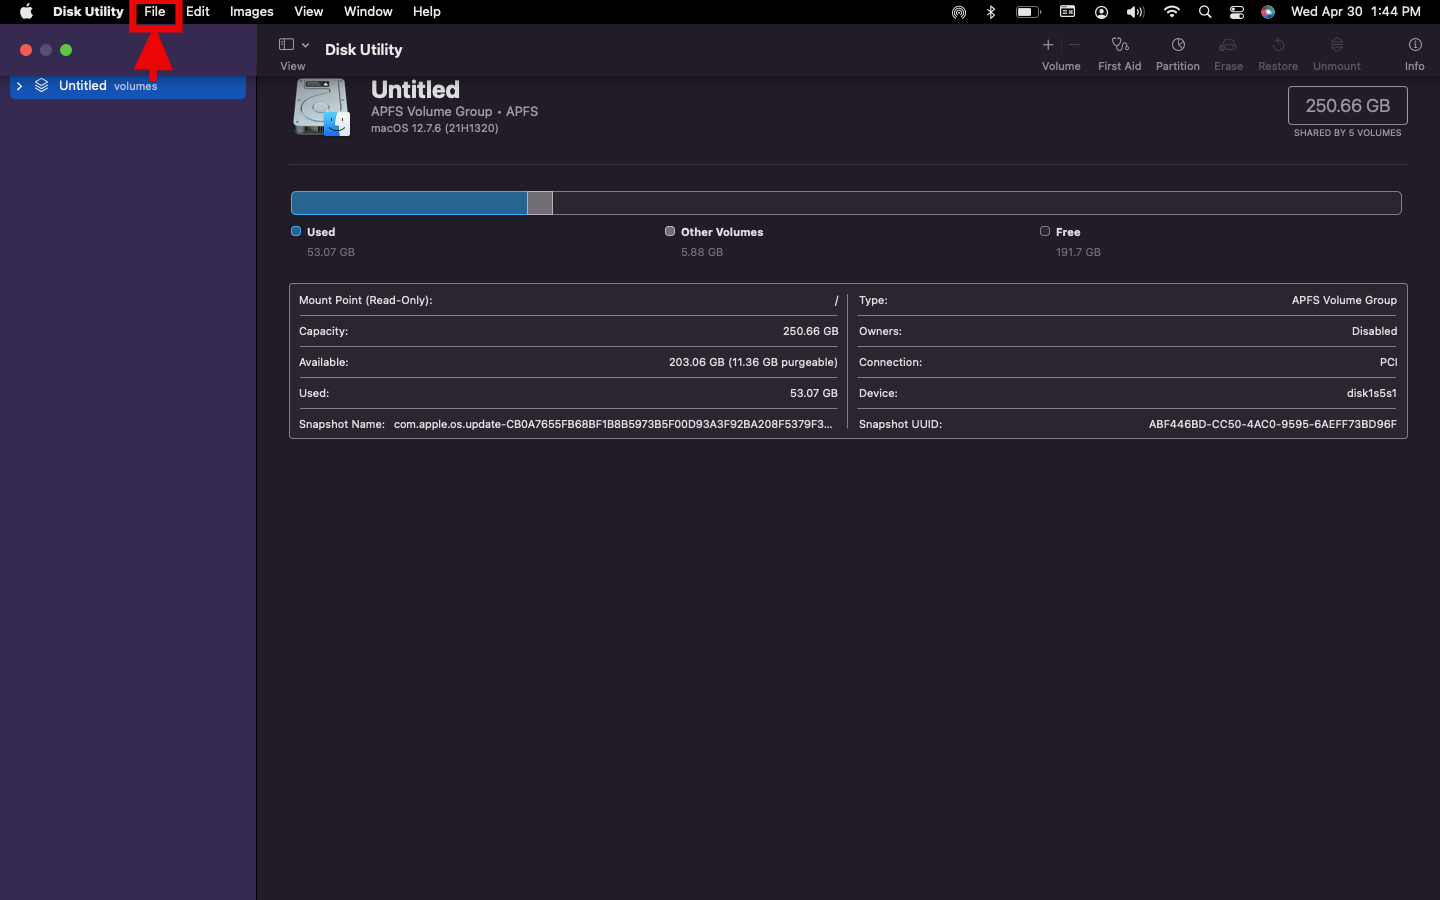Click the Erase toolbar icon
This screenshot has height=900, width=1440.
pyautogui.click(x=1228, y=45)
